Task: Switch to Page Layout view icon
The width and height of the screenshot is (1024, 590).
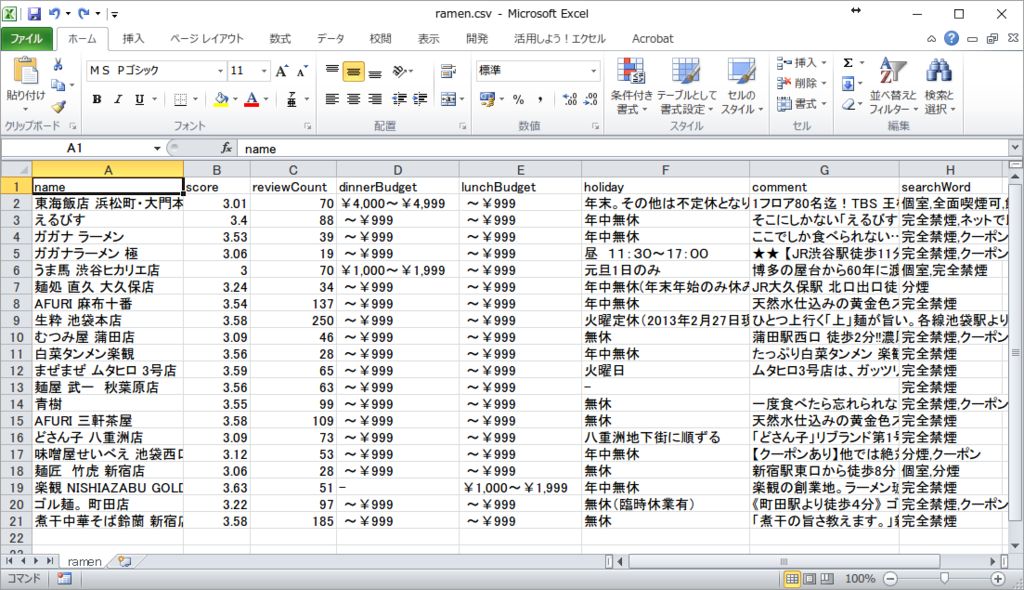Action: click(810, 578)
